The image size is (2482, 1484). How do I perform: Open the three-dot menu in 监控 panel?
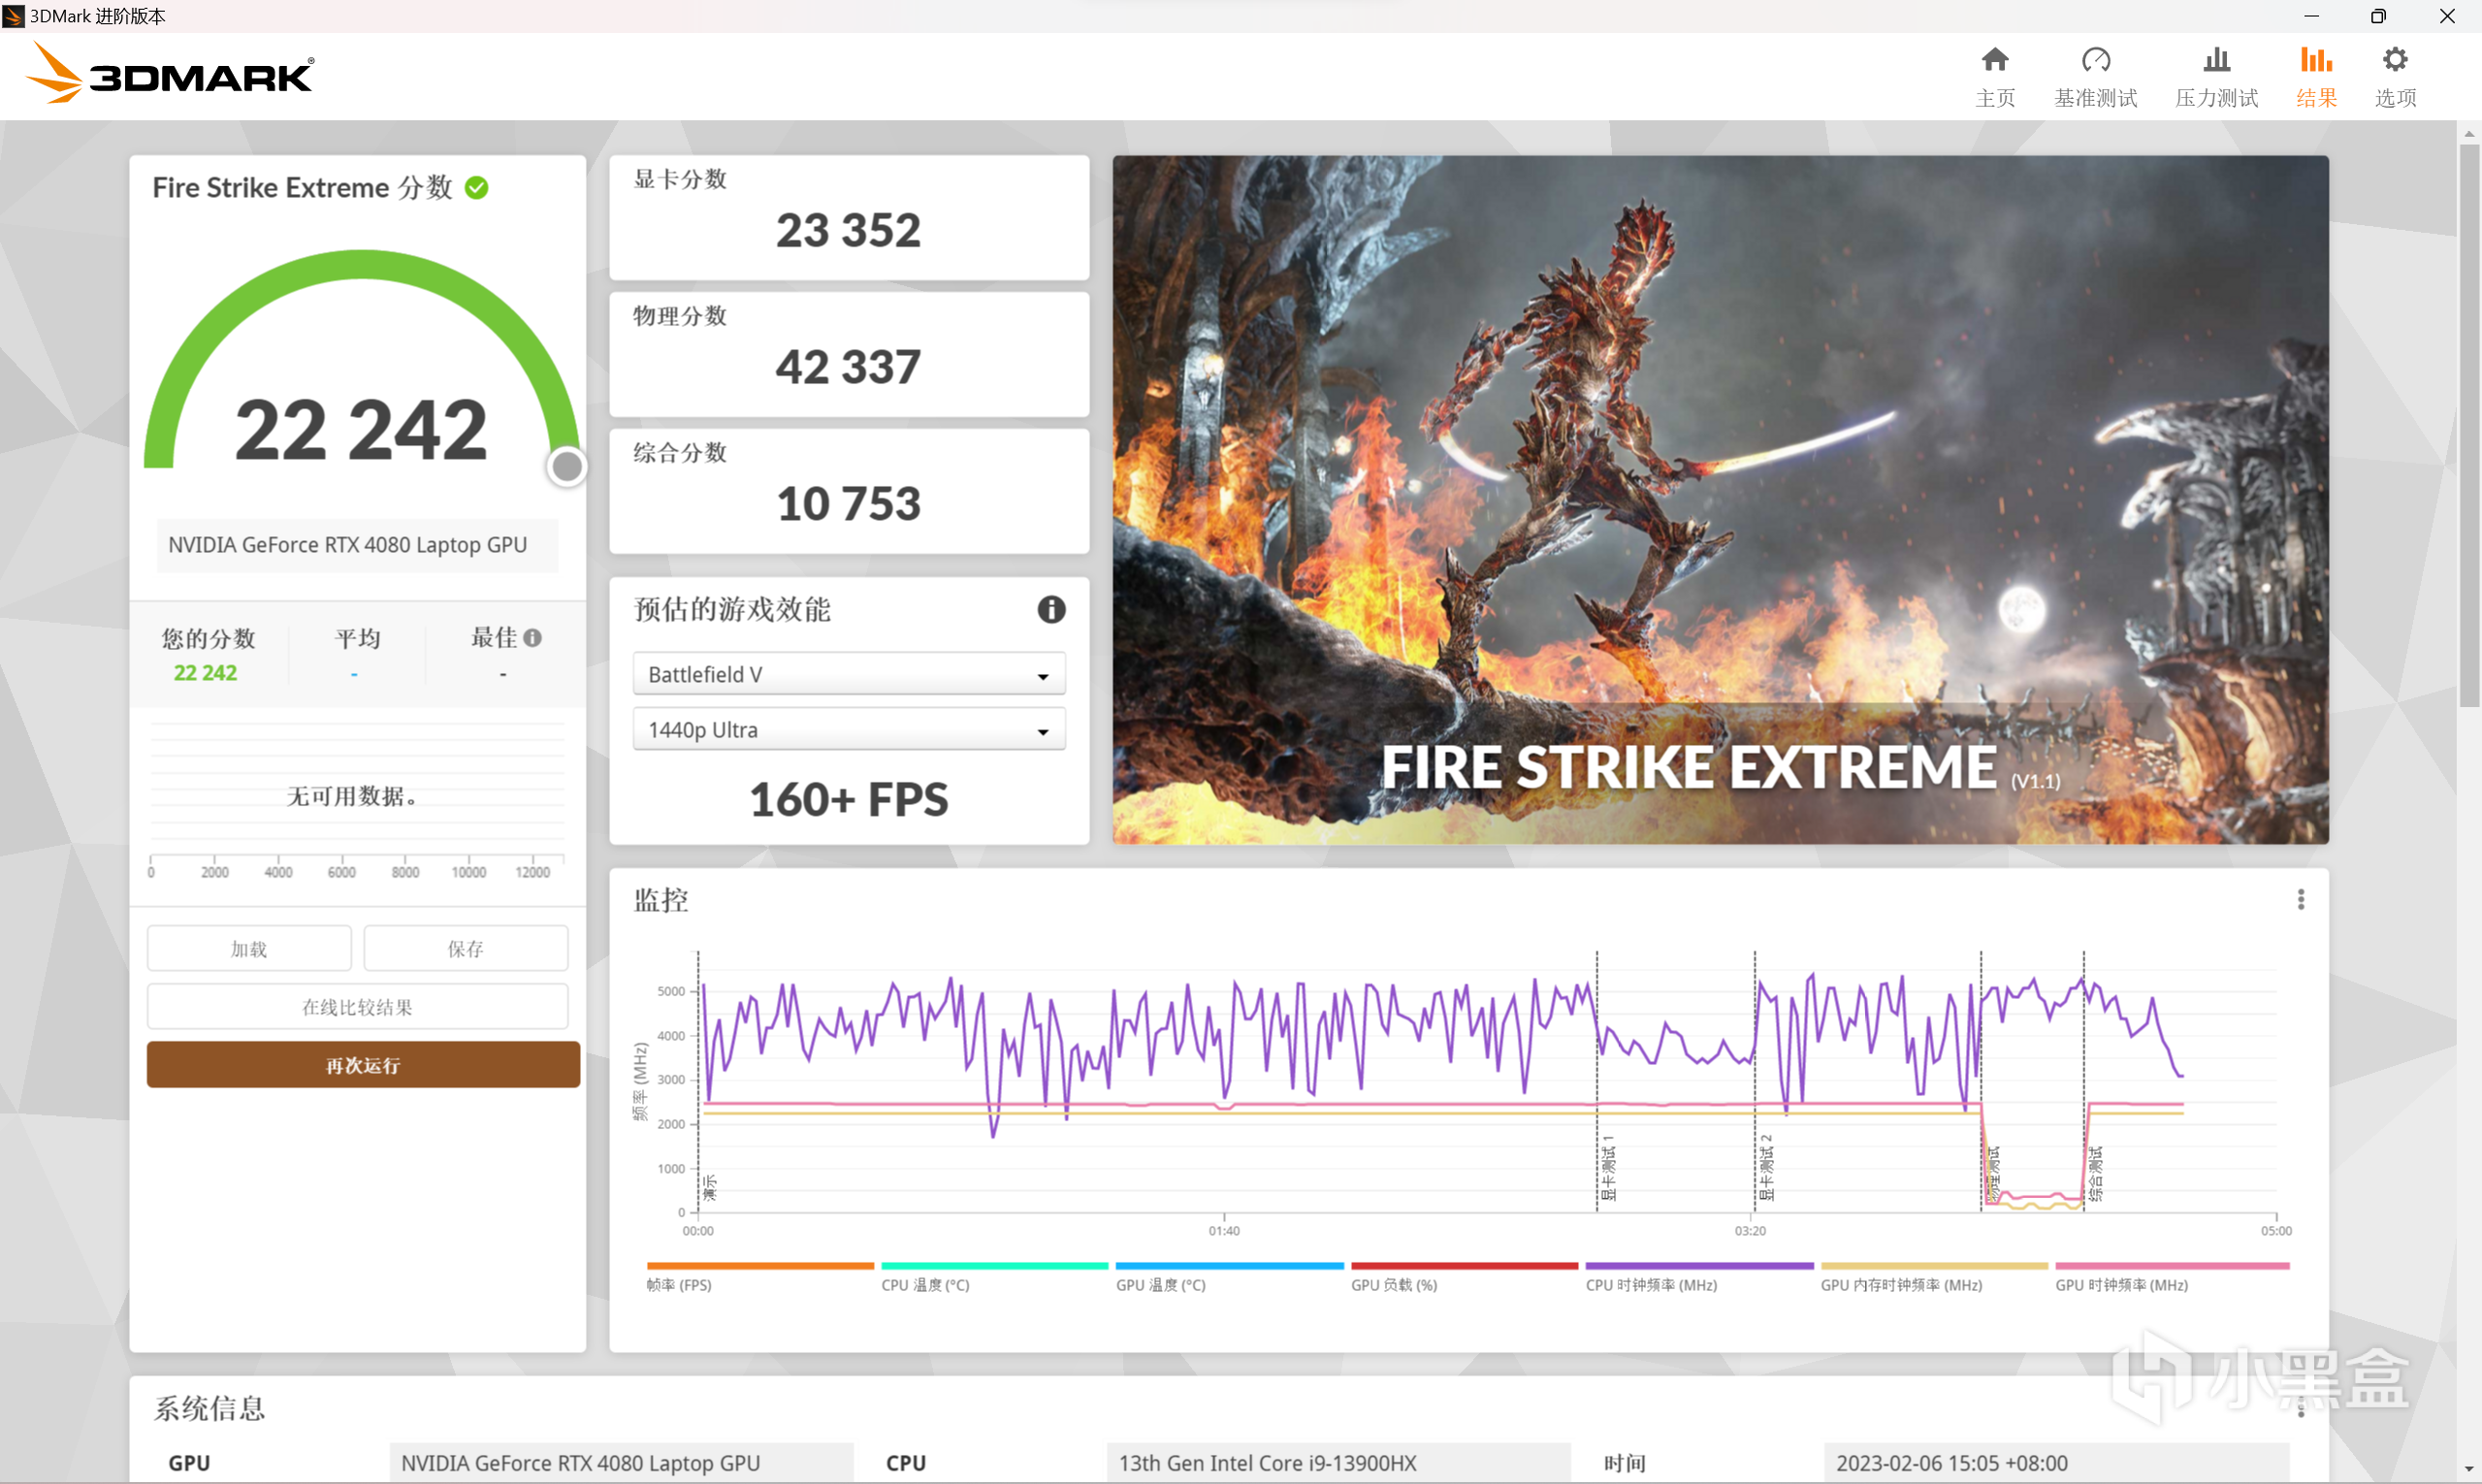coord(2300,900)
